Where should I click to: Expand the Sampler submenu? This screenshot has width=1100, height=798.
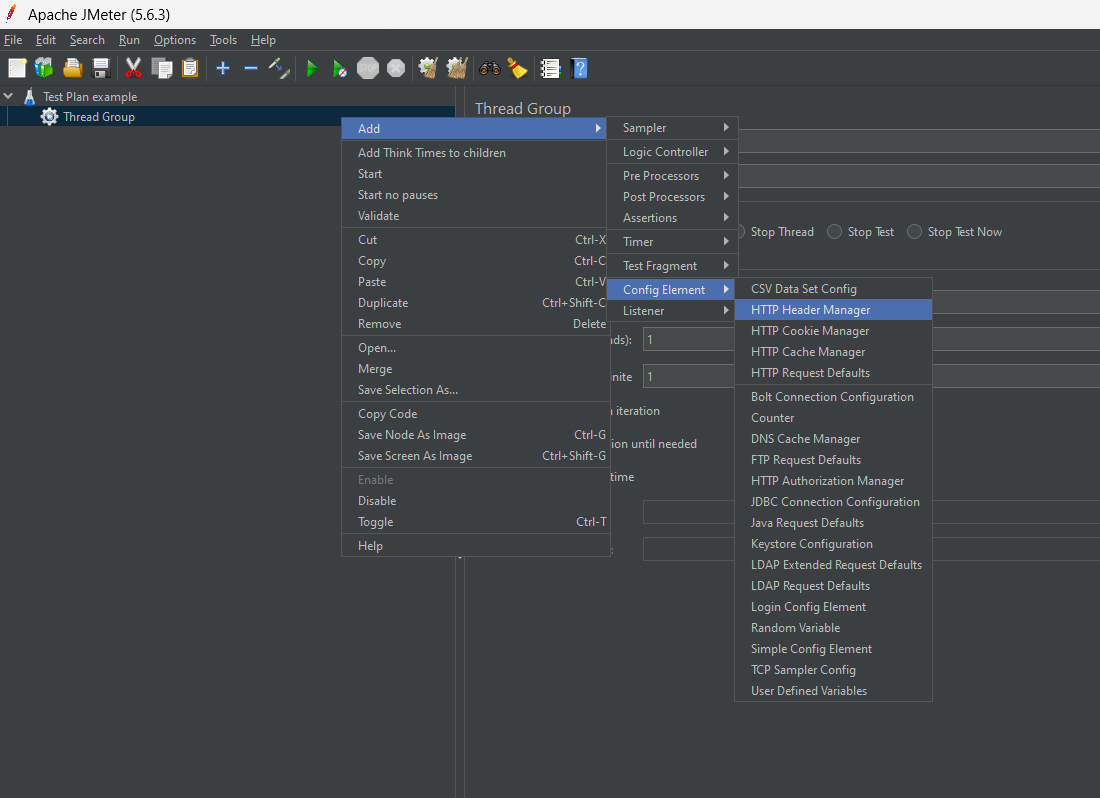tap(672, 128)
